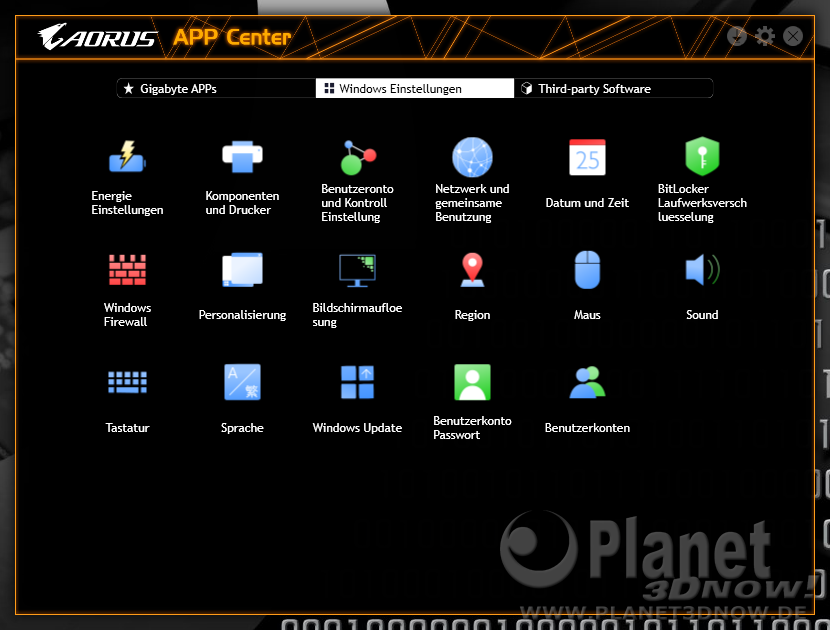Screen dimensions: 830x630
Task: Click the 'Energie Einstellungen' label
Action: 127,203
